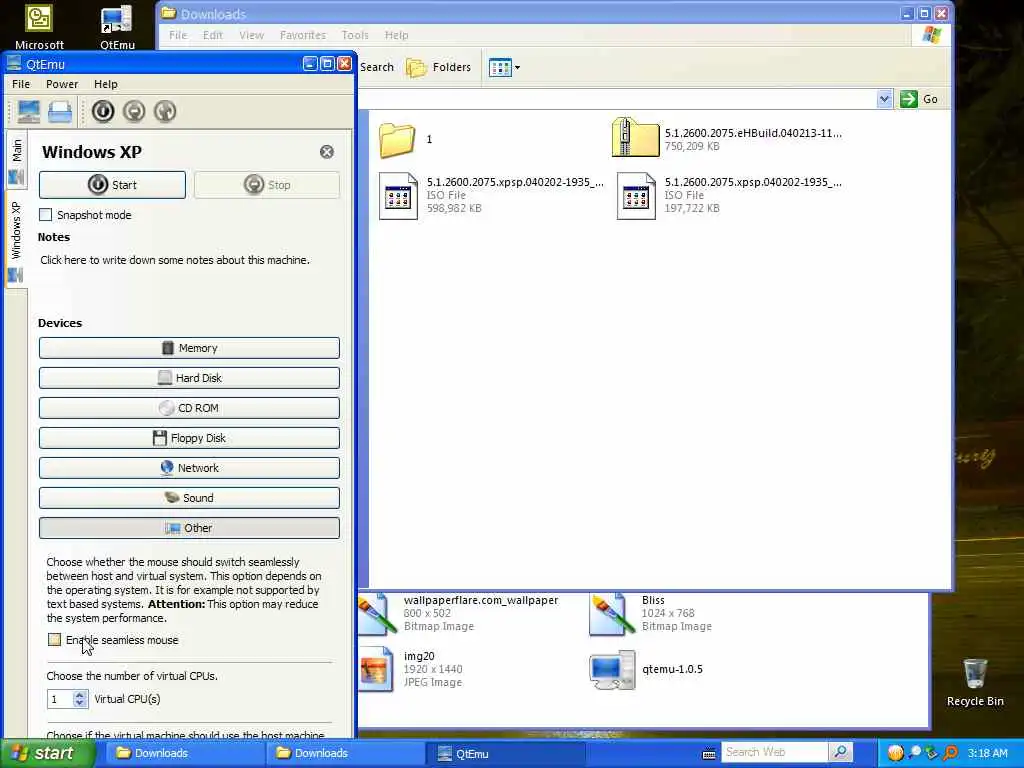Click the Virtual CPU(s) number field

pyautogui.click(x=60, y=699)
